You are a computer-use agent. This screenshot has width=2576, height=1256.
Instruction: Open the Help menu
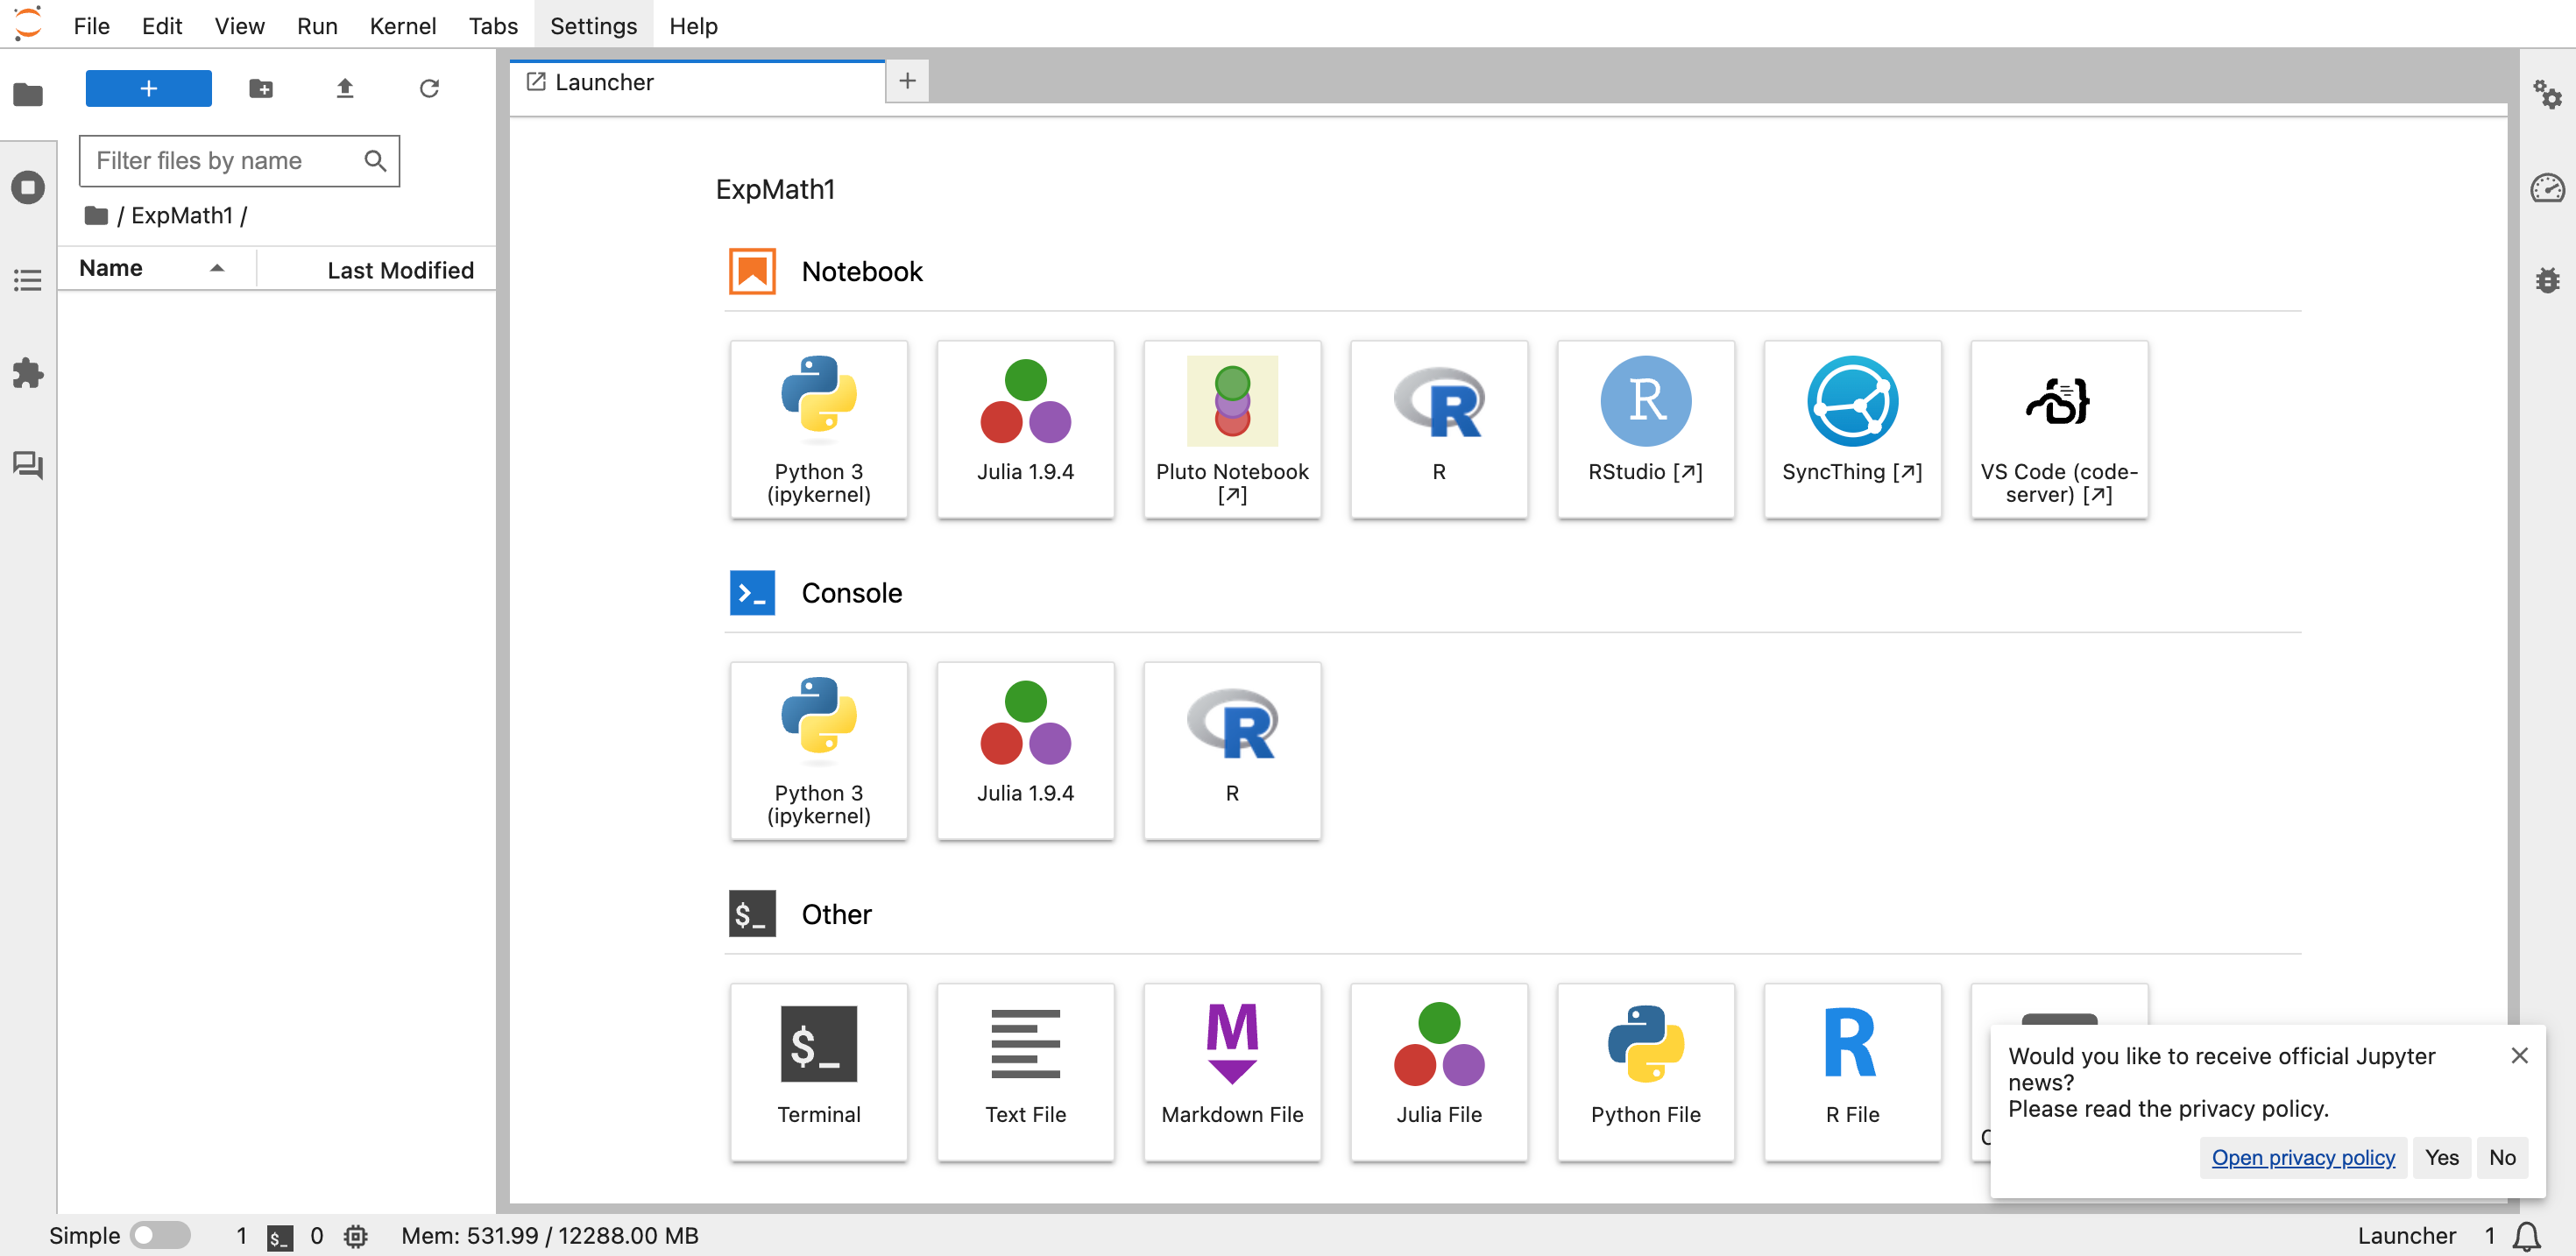pyautogui.click(x=693, y=26)
